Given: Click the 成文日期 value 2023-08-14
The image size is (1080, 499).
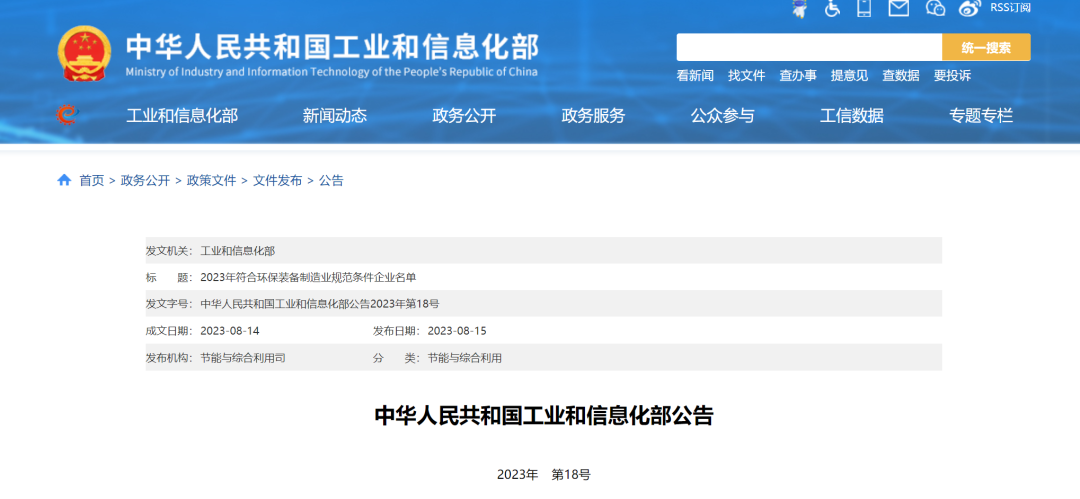Looking at the screenshot, I should tap(230, 331).
